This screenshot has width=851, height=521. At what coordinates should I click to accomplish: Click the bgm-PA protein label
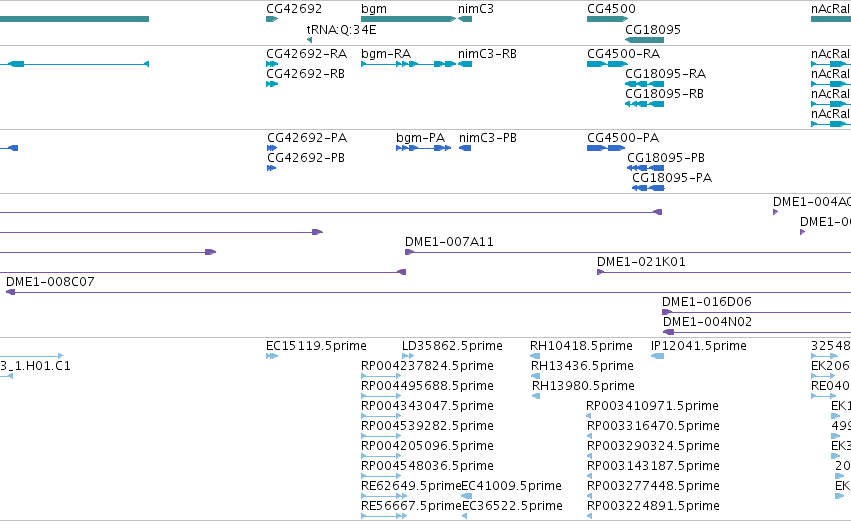coord(421,138)
